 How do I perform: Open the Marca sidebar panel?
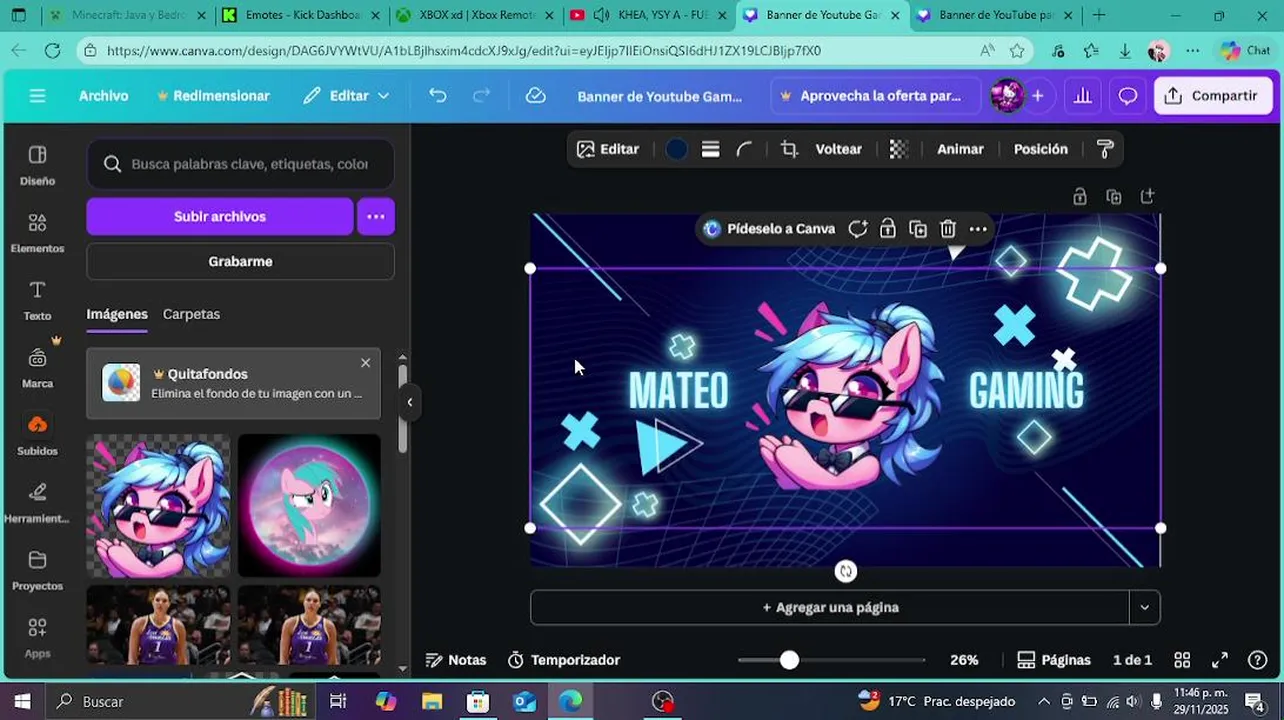point(37,367)
